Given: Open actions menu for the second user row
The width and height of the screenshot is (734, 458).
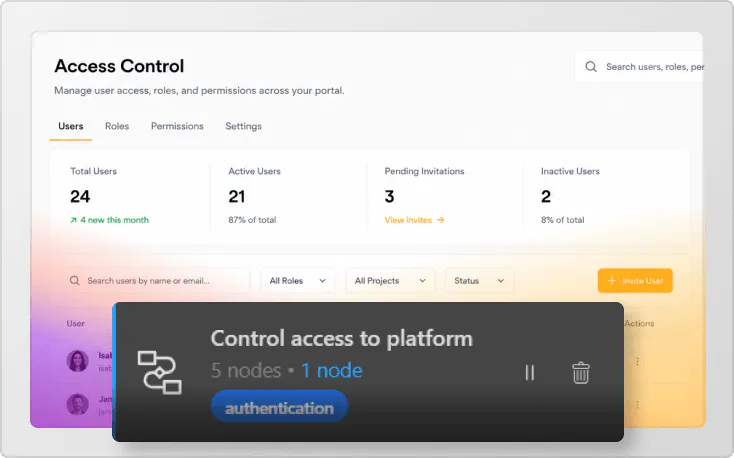Looking at the screenshot, I should point(637,405).
